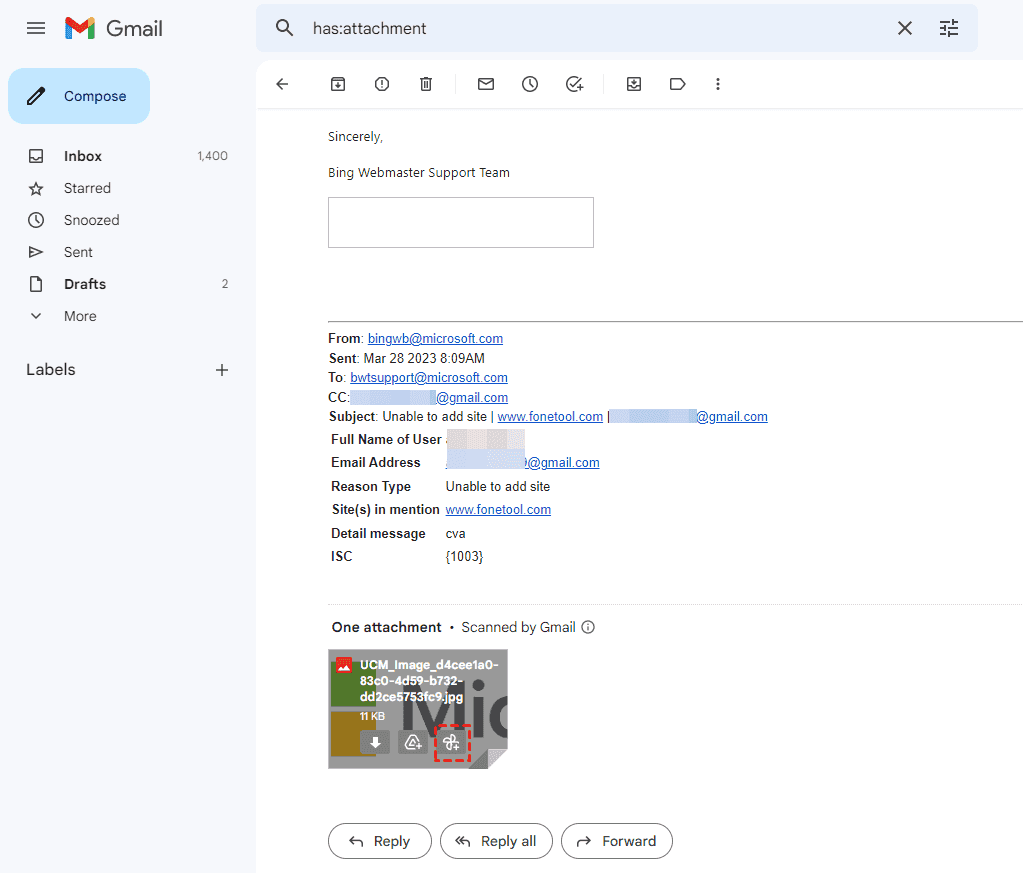Screen dimensions: 1023x873
Task: Click the ISC value {1003}
Action: (x=464, y=556)
